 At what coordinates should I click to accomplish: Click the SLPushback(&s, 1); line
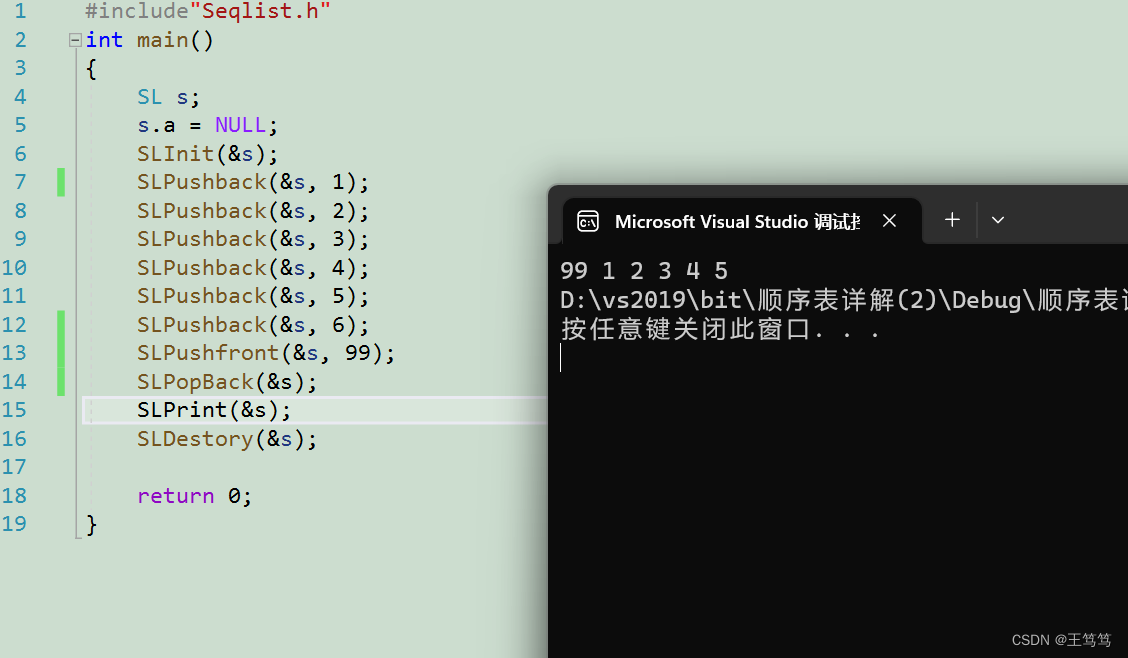coord(253,182)
